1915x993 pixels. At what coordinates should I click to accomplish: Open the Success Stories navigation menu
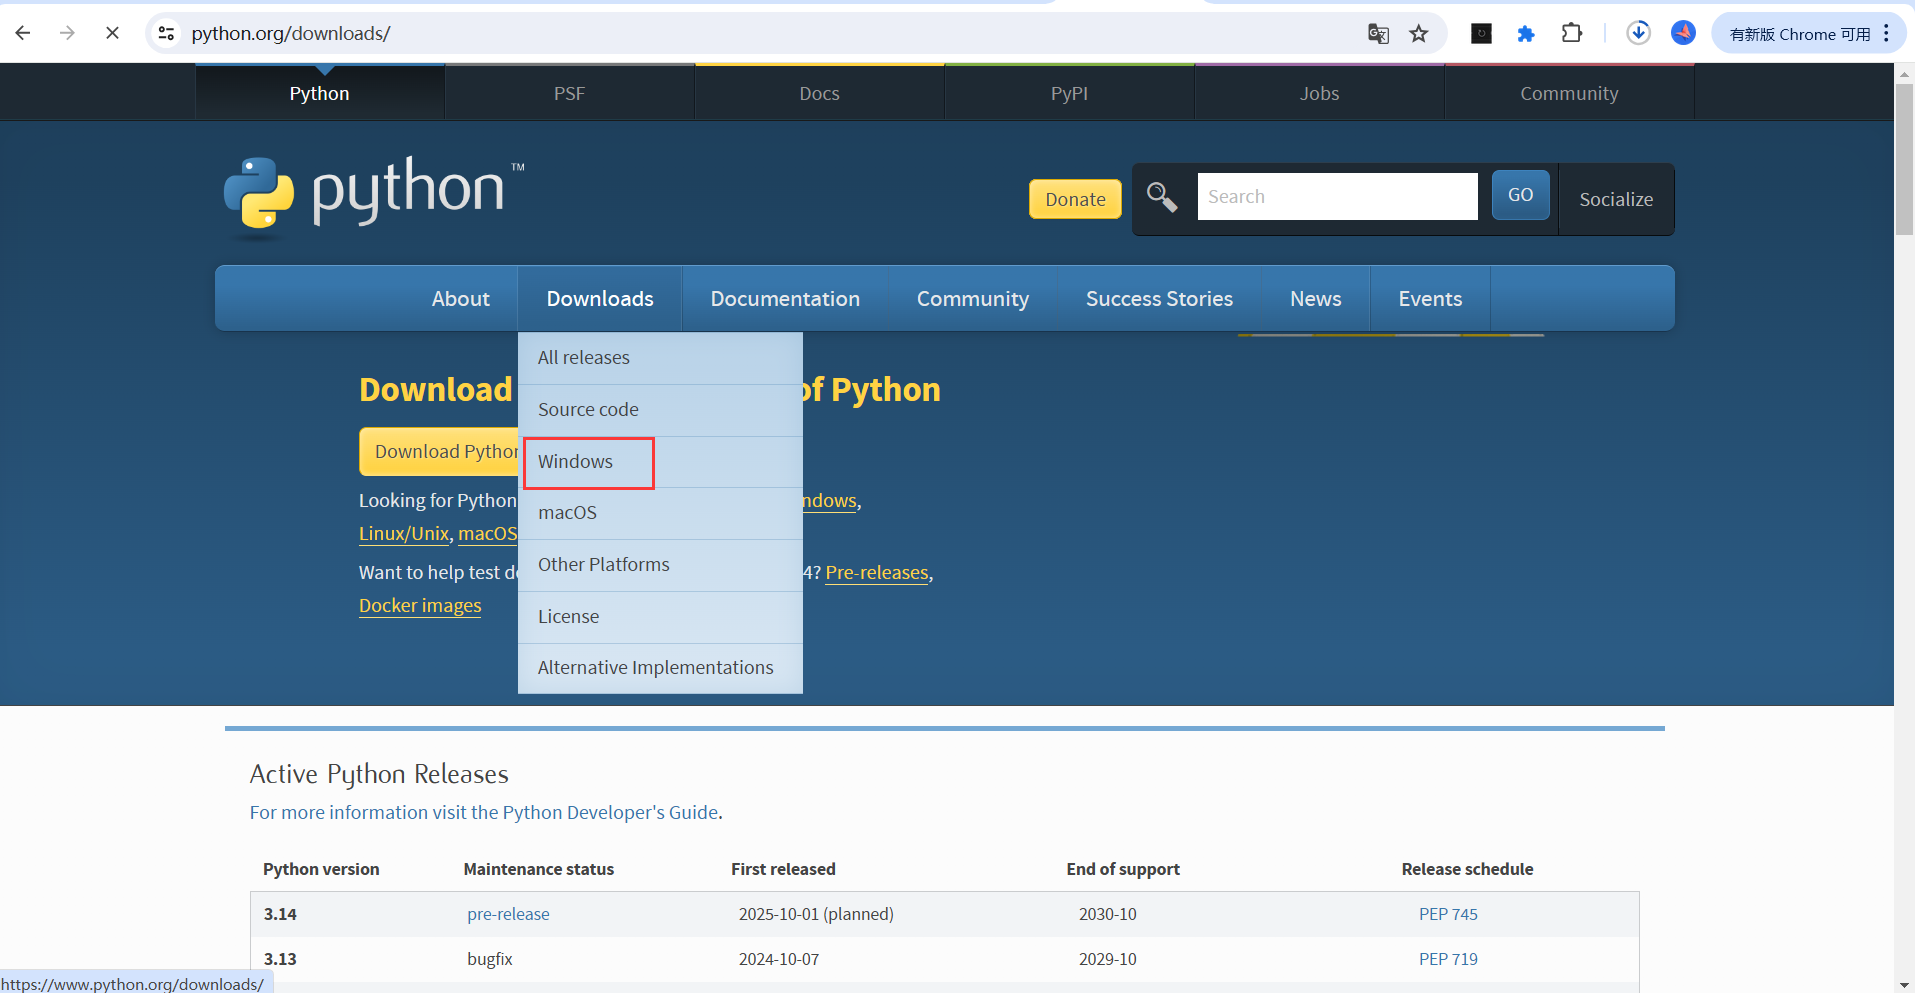(1159, 298)
